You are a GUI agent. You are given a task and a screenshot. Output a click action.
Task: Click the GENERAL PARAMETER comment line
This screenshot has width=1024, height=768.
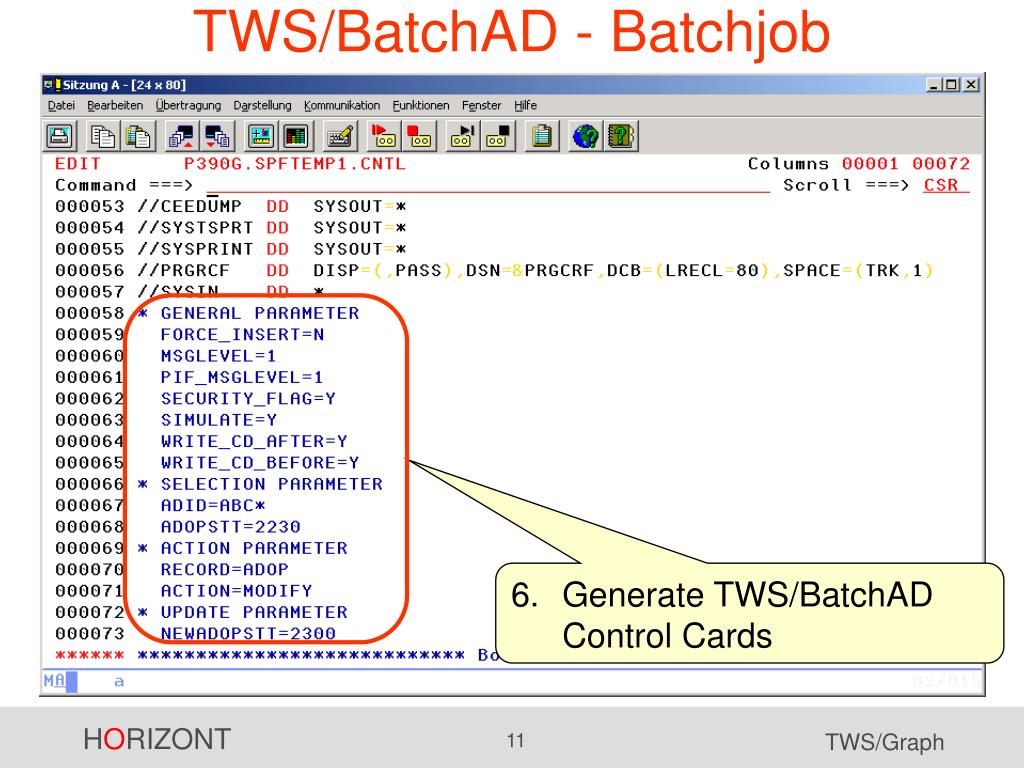(x=248, y=313)
